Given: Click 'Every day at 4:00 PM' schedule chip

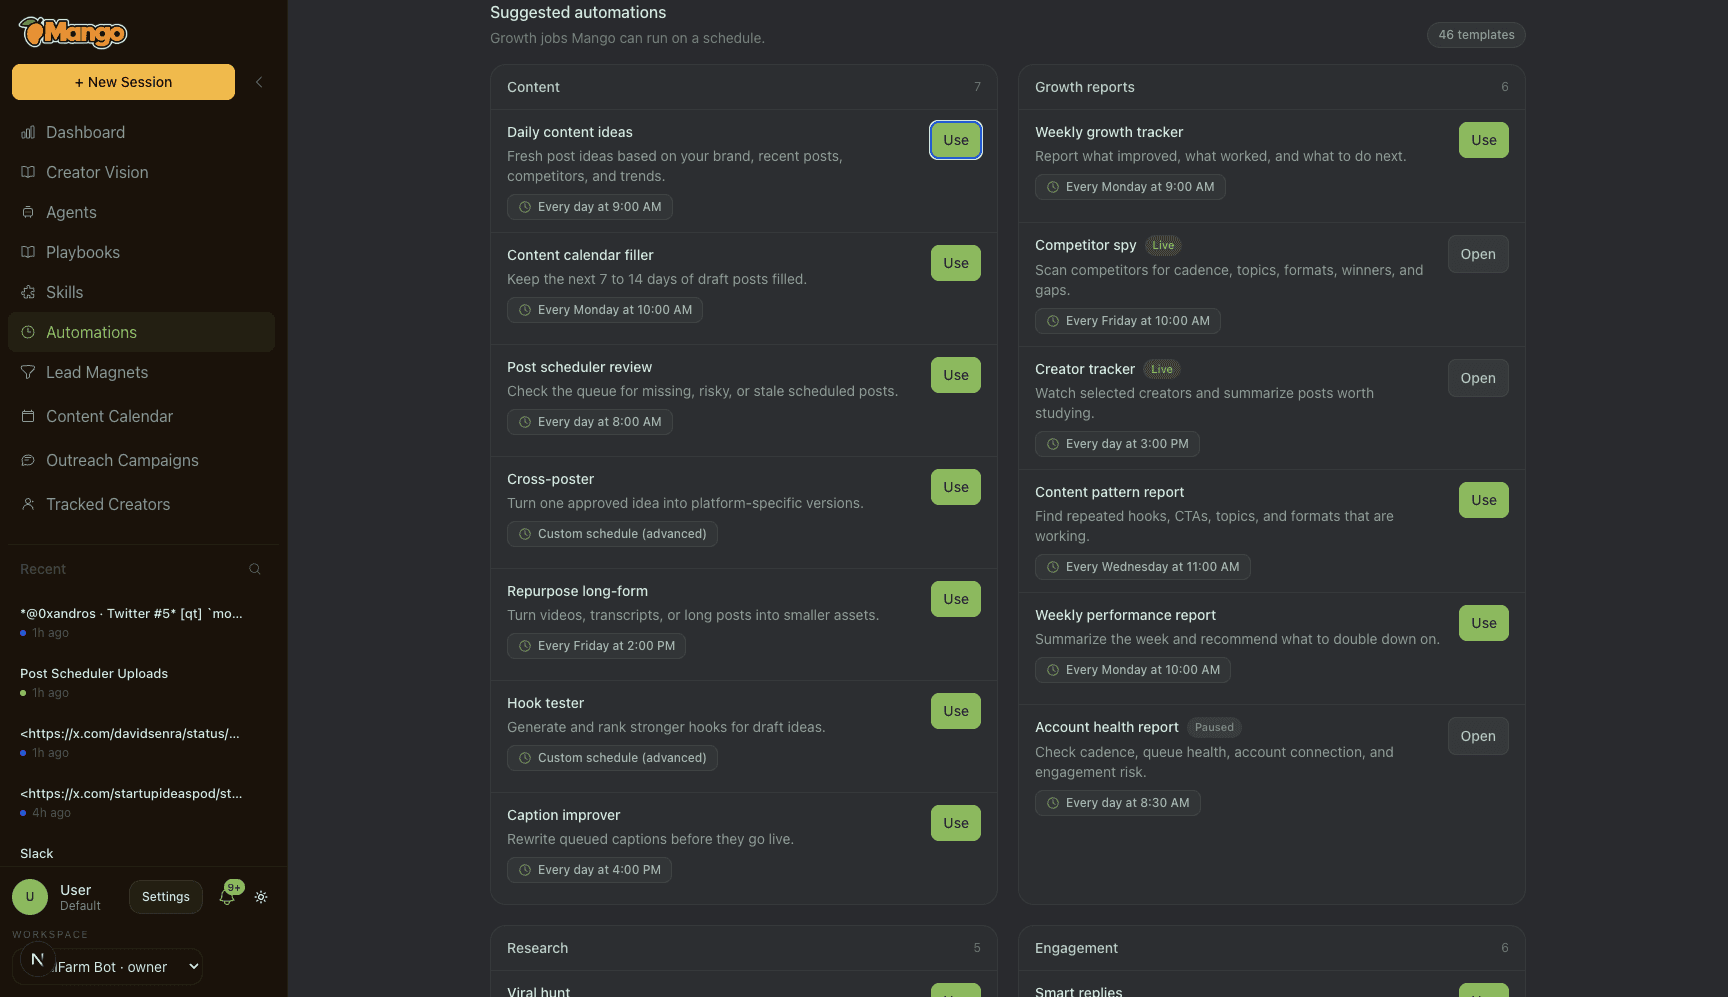Looking at the screenshot, I should [x=589, y=870].
